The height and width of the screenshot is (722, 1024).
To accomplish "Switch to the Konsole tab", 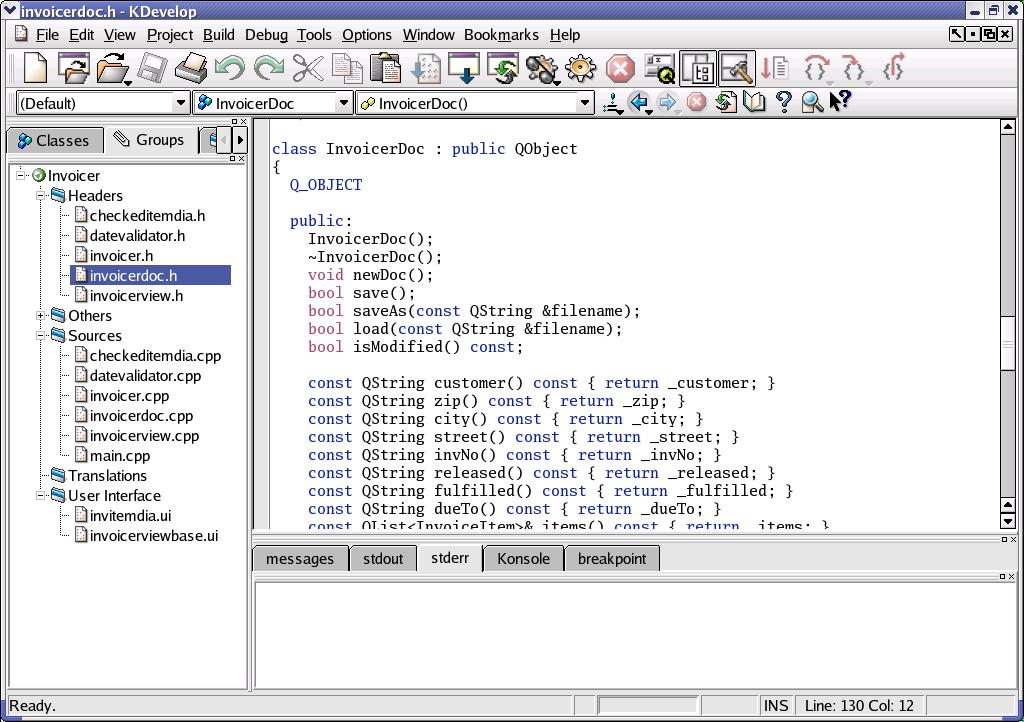I will pyautogui.click(x=523, y=559).
